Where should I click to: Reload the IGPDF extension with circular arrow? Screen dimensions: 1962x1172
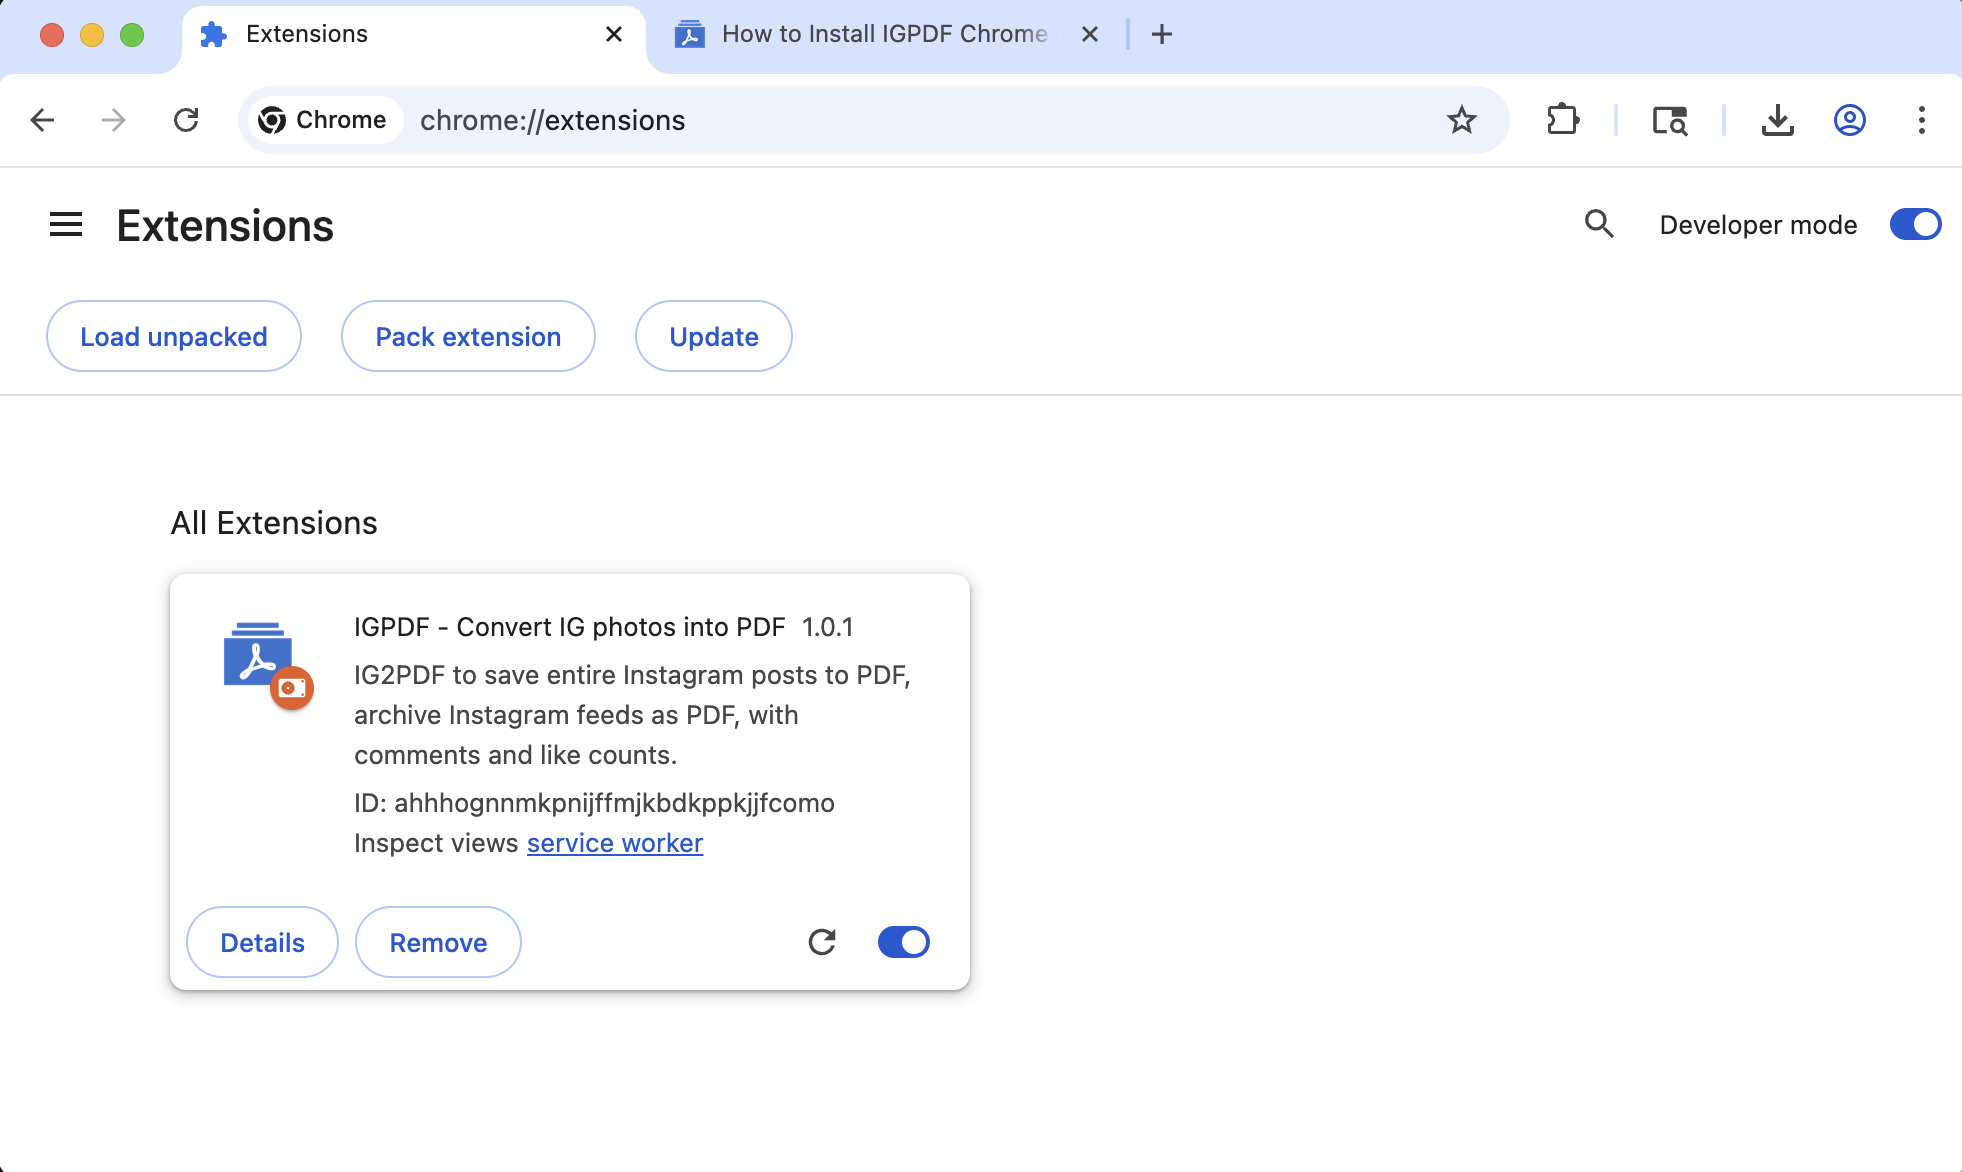[822, 942]
